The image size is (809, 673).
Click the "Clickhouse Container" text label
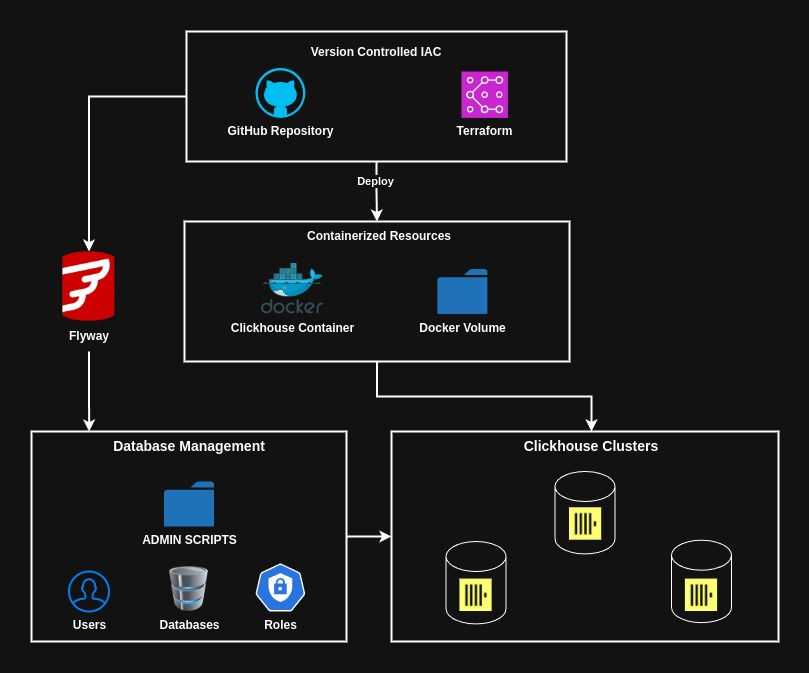(x=292, y=328)
